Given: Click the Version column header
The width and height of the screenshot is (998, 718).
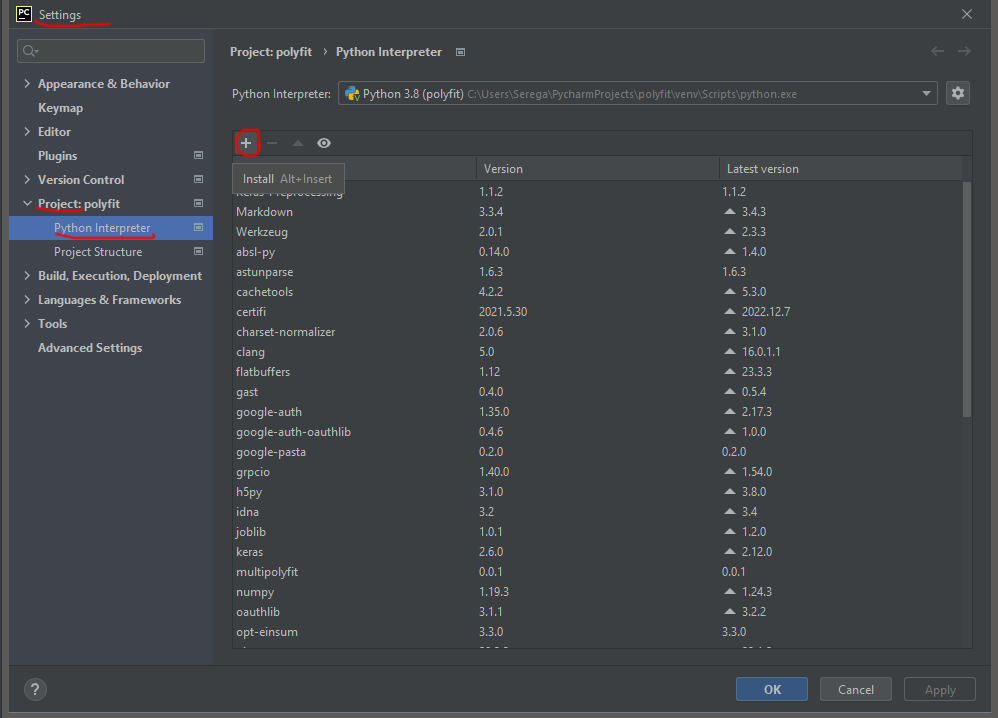Looking at the screenshot, I should (x=598, y=169).
